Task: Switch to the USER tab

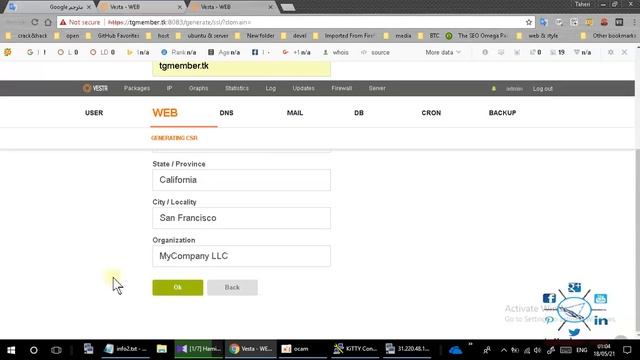Action: tap(94, 113)
